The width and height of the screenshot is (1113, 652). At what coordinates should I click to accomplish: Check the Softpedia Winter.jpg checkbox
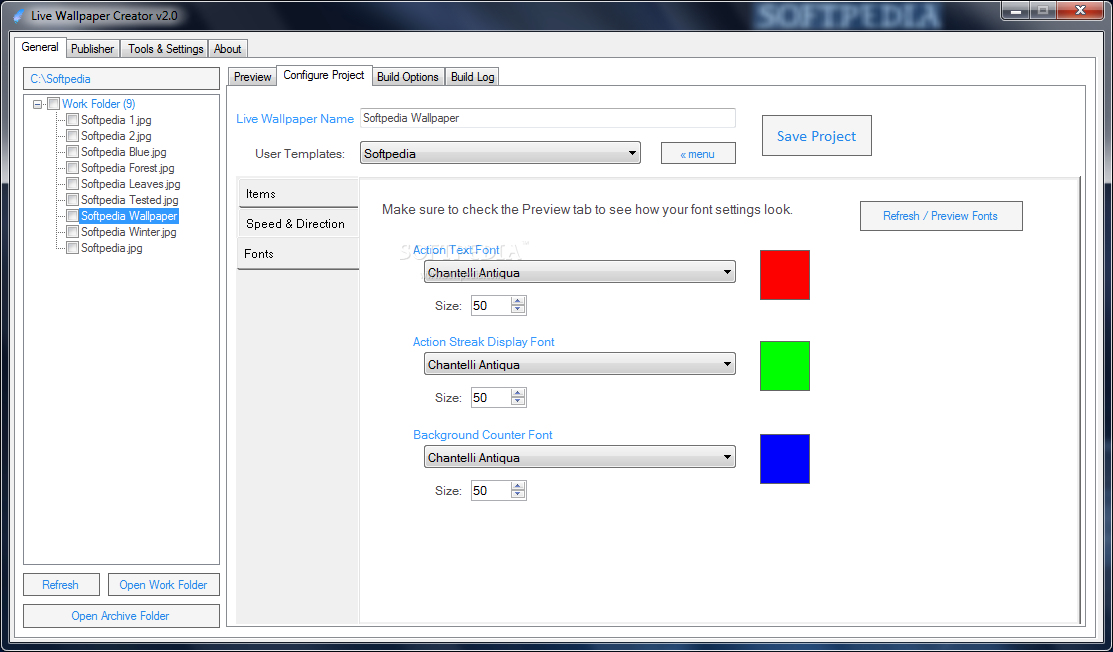click(72, 232)
